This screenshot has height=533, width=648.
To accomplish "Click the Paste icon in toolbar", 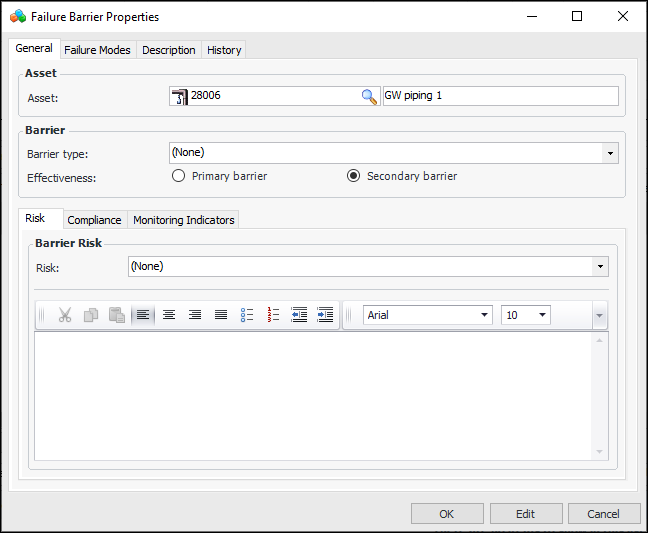I will click(x=117, y=315).
